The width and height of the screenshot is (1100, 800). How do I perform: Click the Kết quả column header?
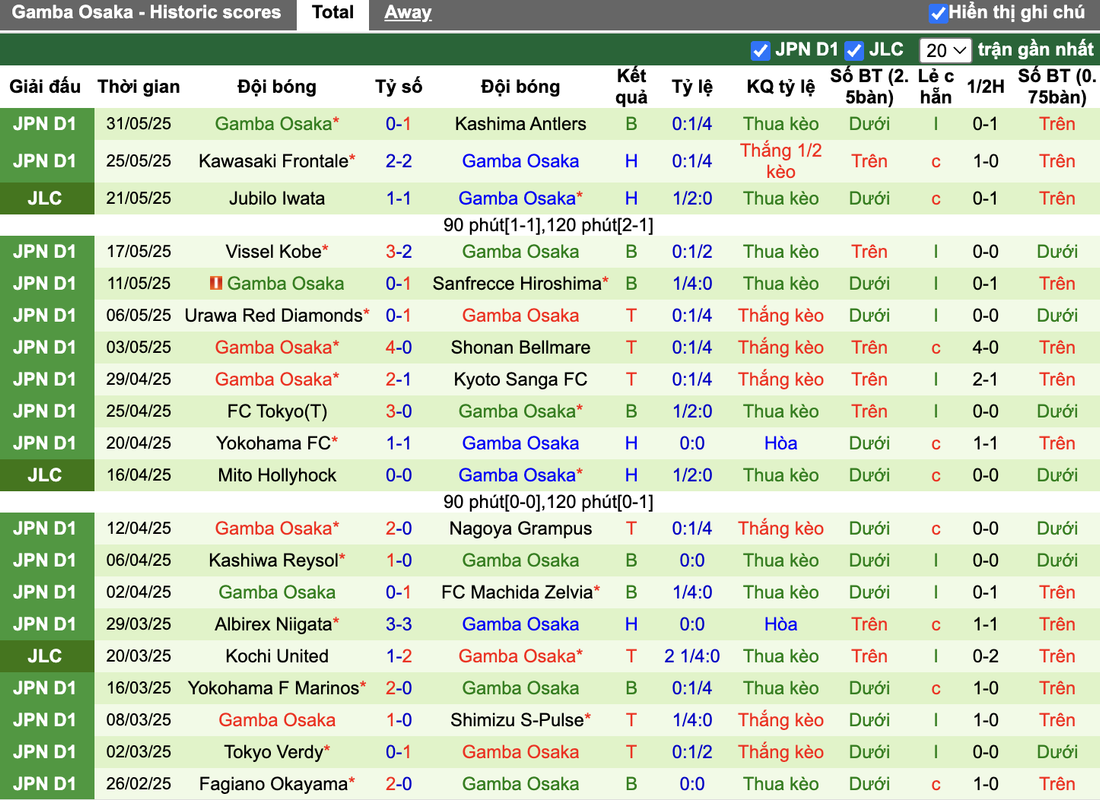[631, 86]
